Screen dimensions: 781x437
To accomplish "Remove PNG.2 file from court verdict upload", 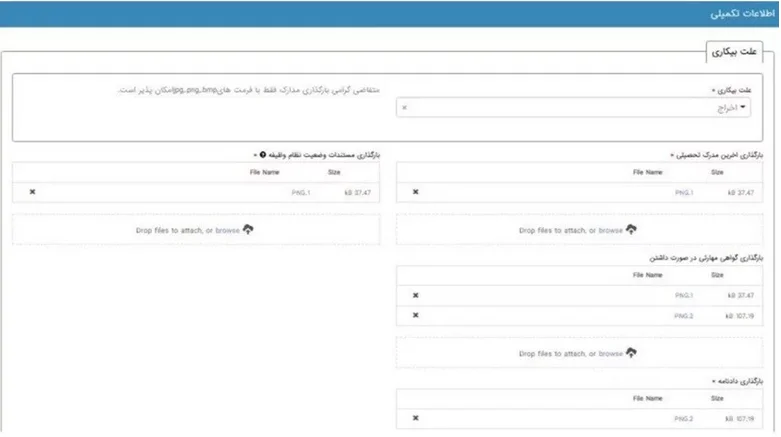I will 416,418.
